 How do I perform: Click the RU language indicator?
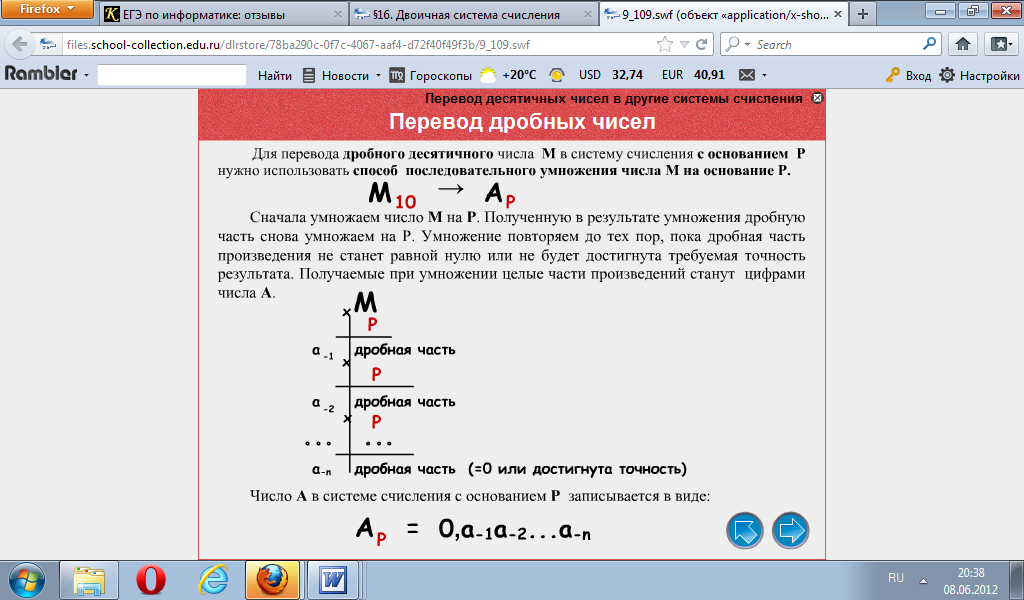coord(896,578)
